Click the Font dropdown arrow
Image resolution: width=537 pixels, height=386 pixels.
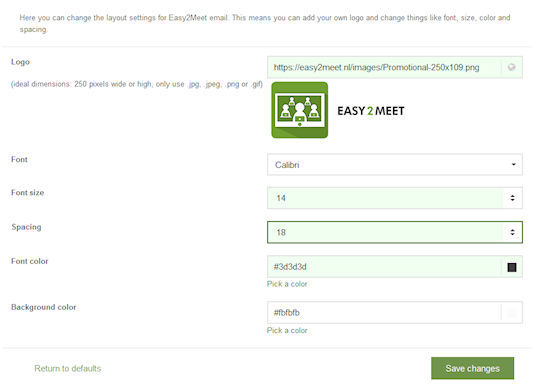(x=513, y=164)
